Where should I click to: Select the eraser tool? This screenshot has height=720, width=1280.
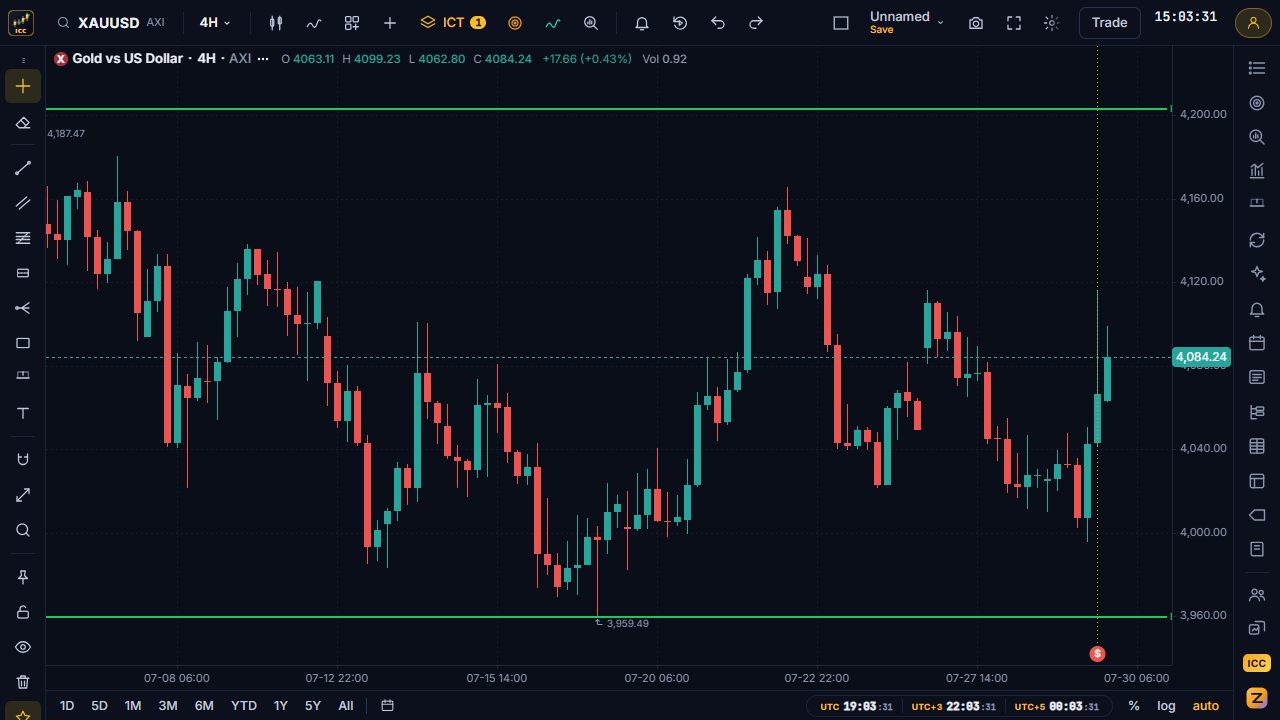coord(23,123)
